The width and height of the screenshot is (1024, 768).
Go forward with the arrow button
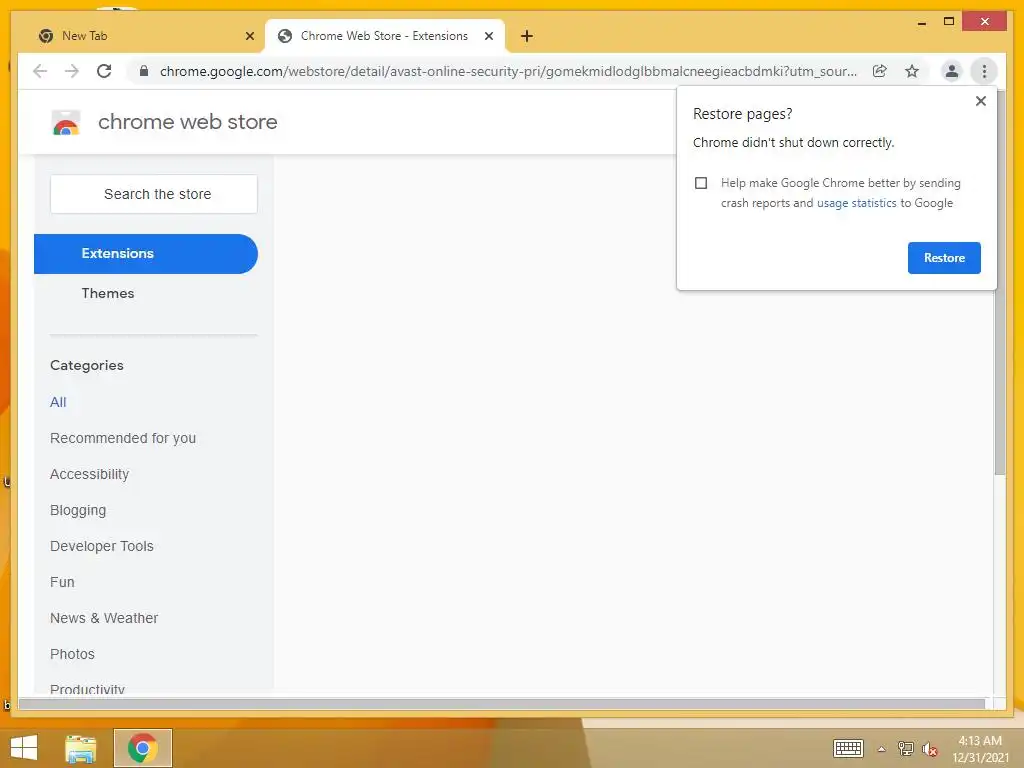coord(72,71)
